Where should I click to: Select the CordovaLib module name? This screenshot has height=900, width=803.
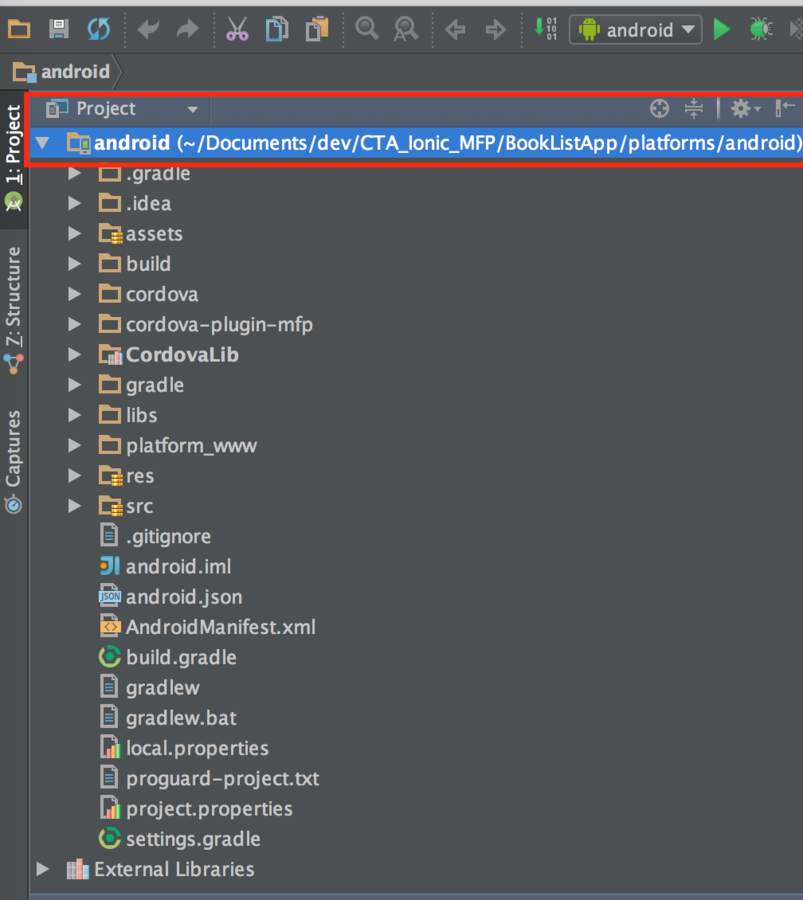coord(182,355)
